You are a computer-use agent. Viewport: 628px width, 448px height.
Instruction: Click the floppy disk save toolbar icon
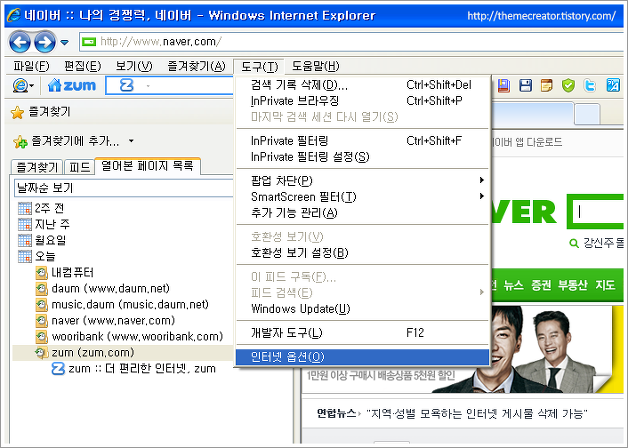coord(525,85)
